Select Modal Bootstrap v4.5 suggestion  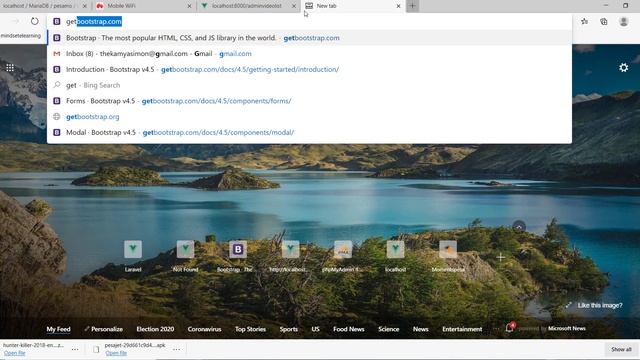pyautogui.click(x=309, y=132)
